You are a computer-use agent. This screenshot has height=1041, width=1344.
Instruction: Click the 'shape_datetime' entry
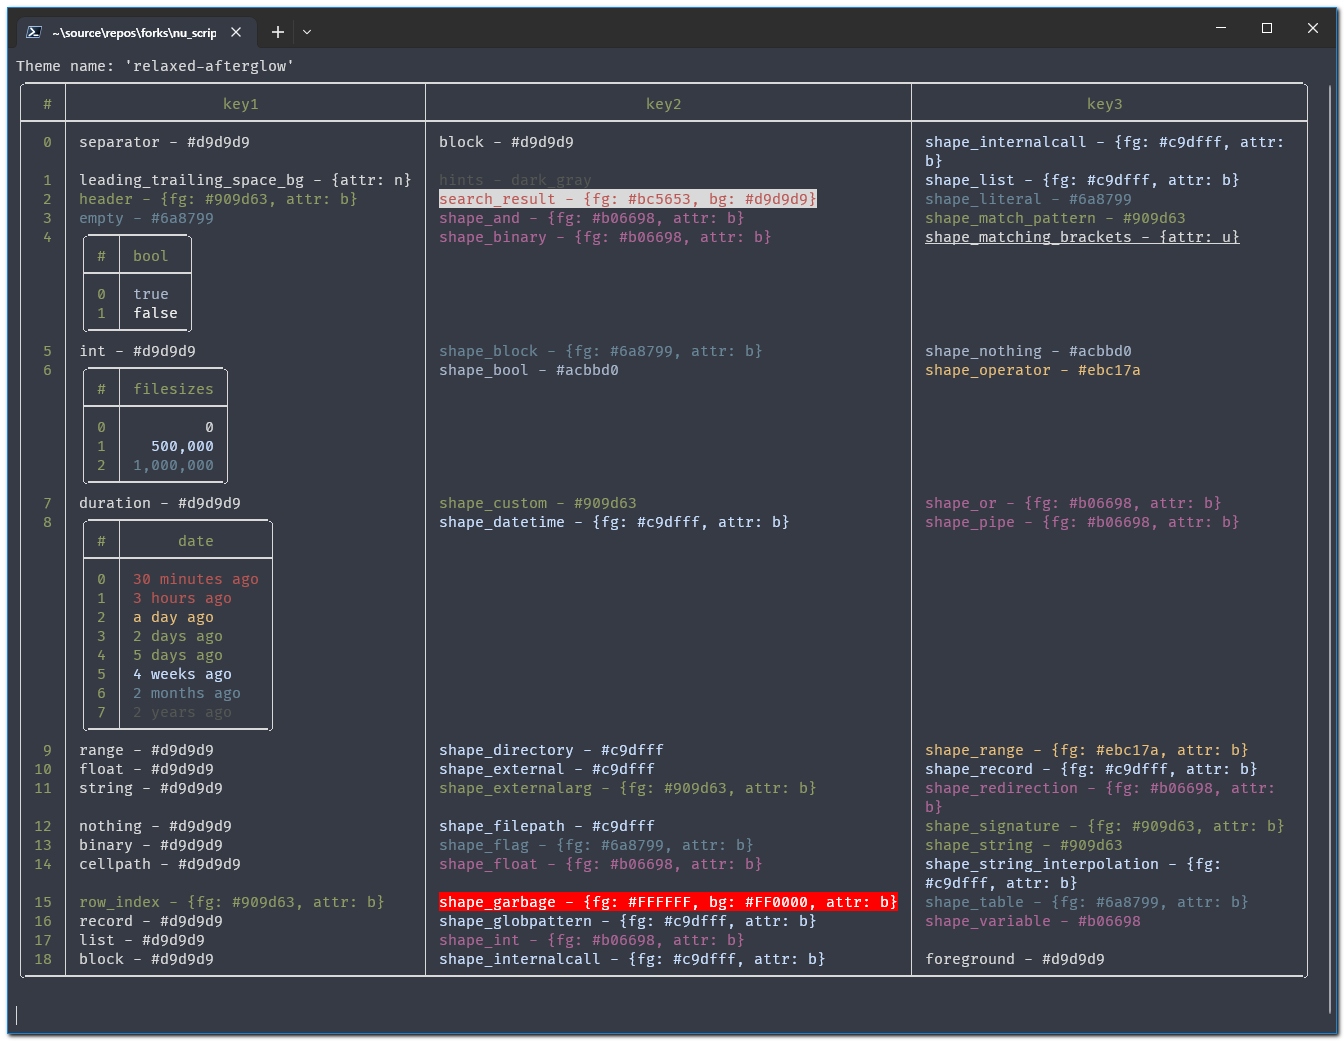pos(614,522)
